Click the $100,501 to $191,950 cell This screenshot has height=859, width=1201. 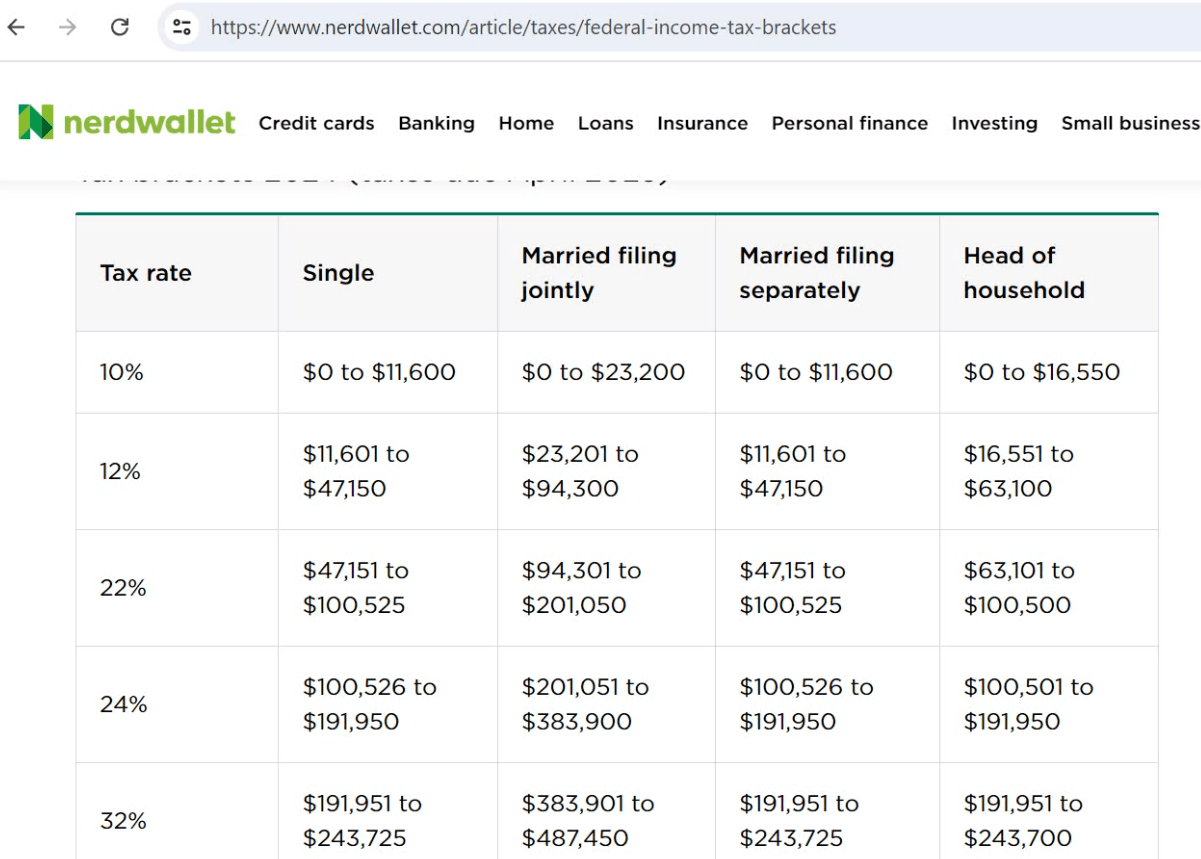tap(1049, 704)
